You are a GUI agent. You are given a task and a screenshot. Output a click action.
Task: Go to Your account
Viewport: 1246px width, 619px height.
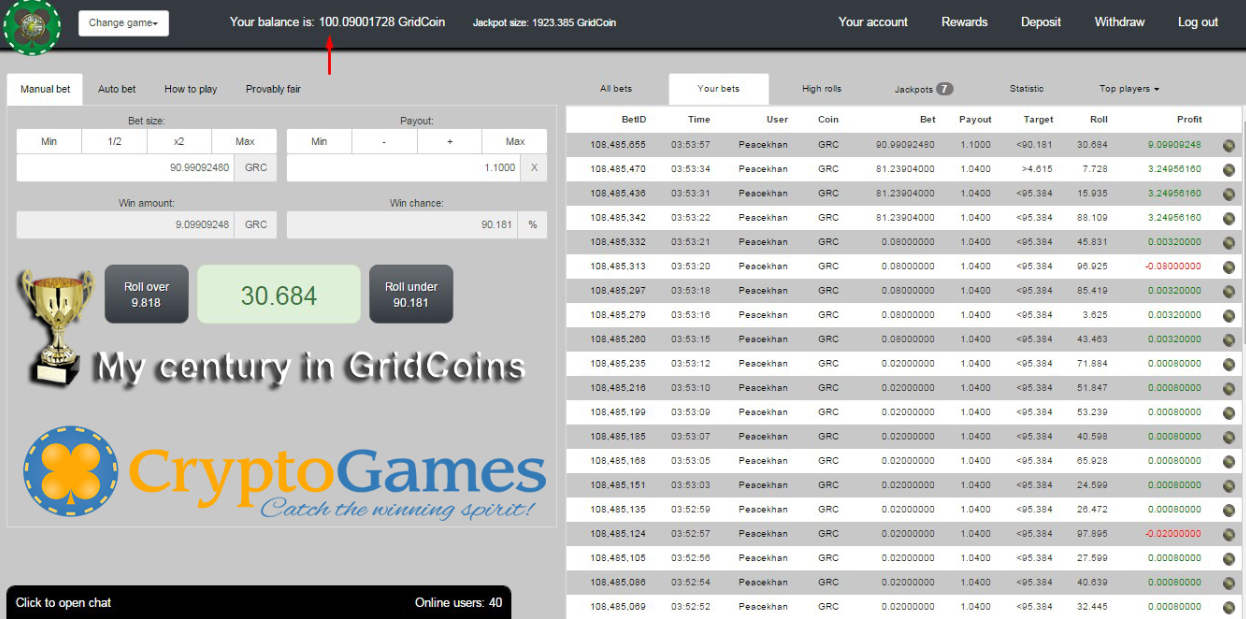point(873,22)
